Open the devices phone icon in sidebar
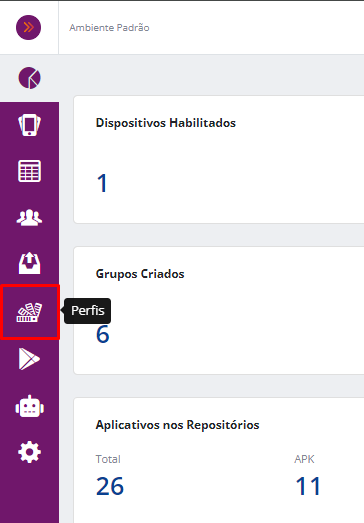The width and height of the screenshot is (364, 523). (x=29, y=125)
